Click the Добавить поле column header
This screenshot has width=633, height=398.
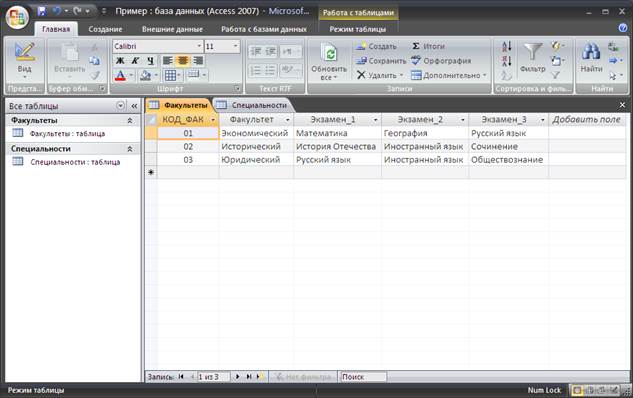586,119
